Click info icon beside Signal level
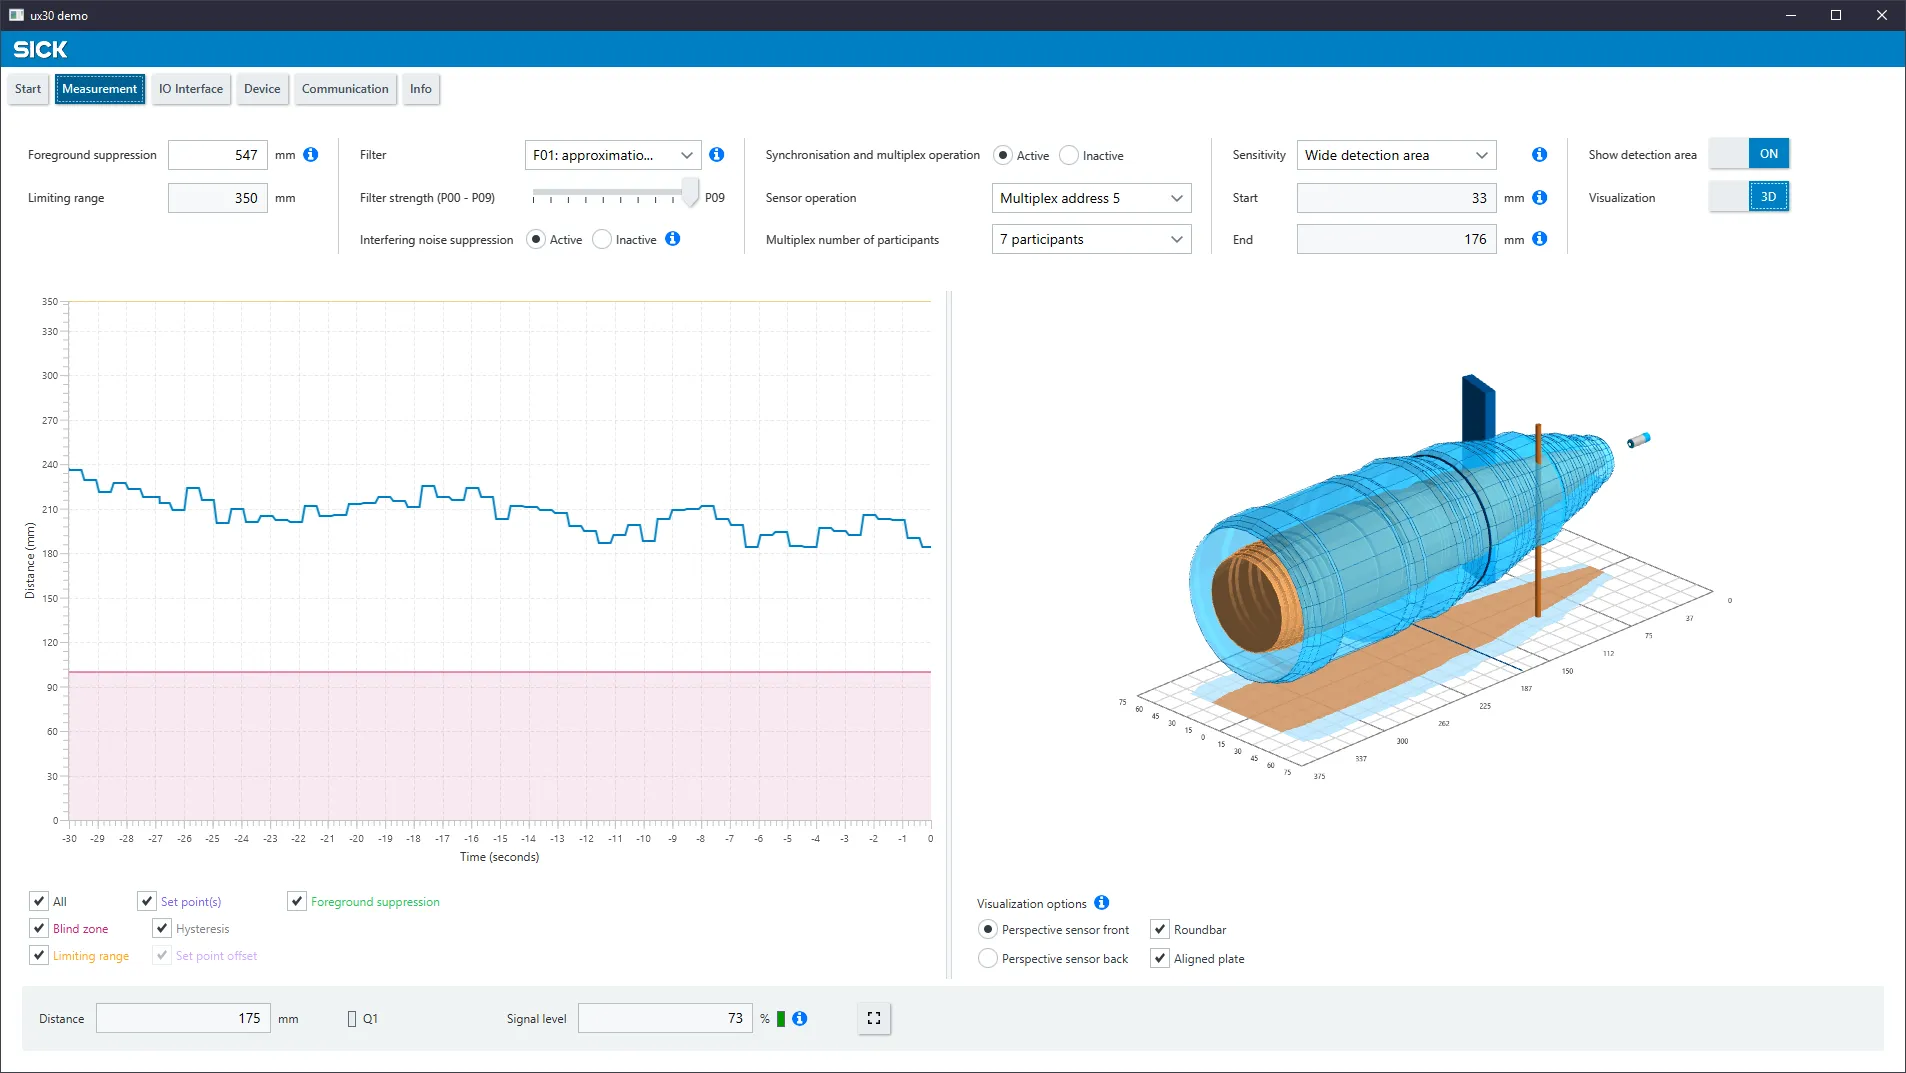Image resolution: width=1906 pixels, height=1073 pixels. [800, 1019]
